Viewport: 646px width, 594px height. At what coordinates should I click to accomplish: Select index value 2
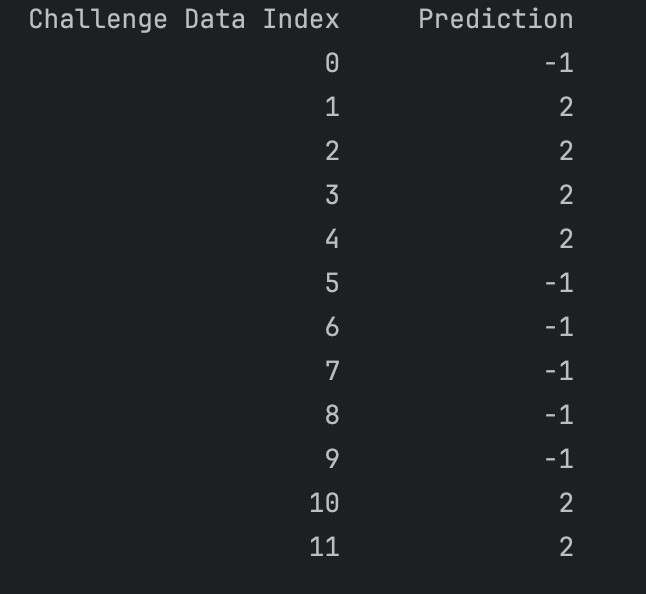click(332, 151)
